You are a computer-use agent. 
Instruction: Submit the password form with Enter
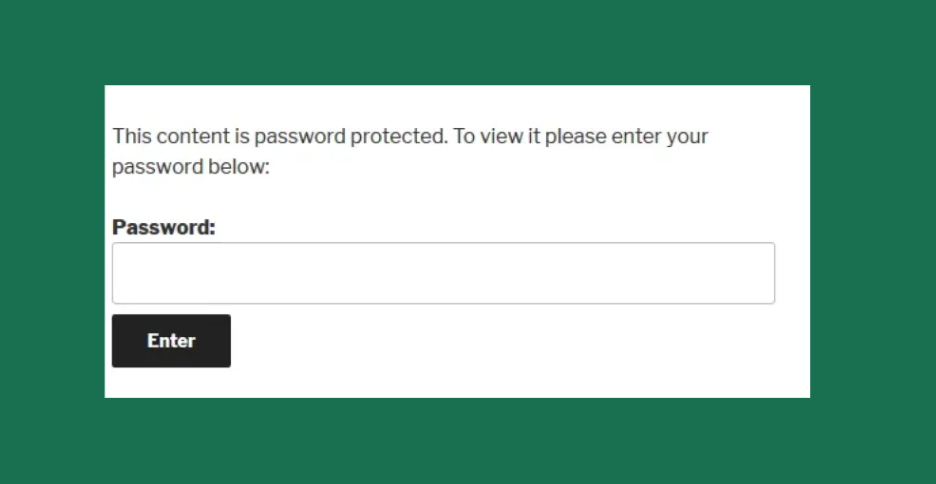pos(171,341)
